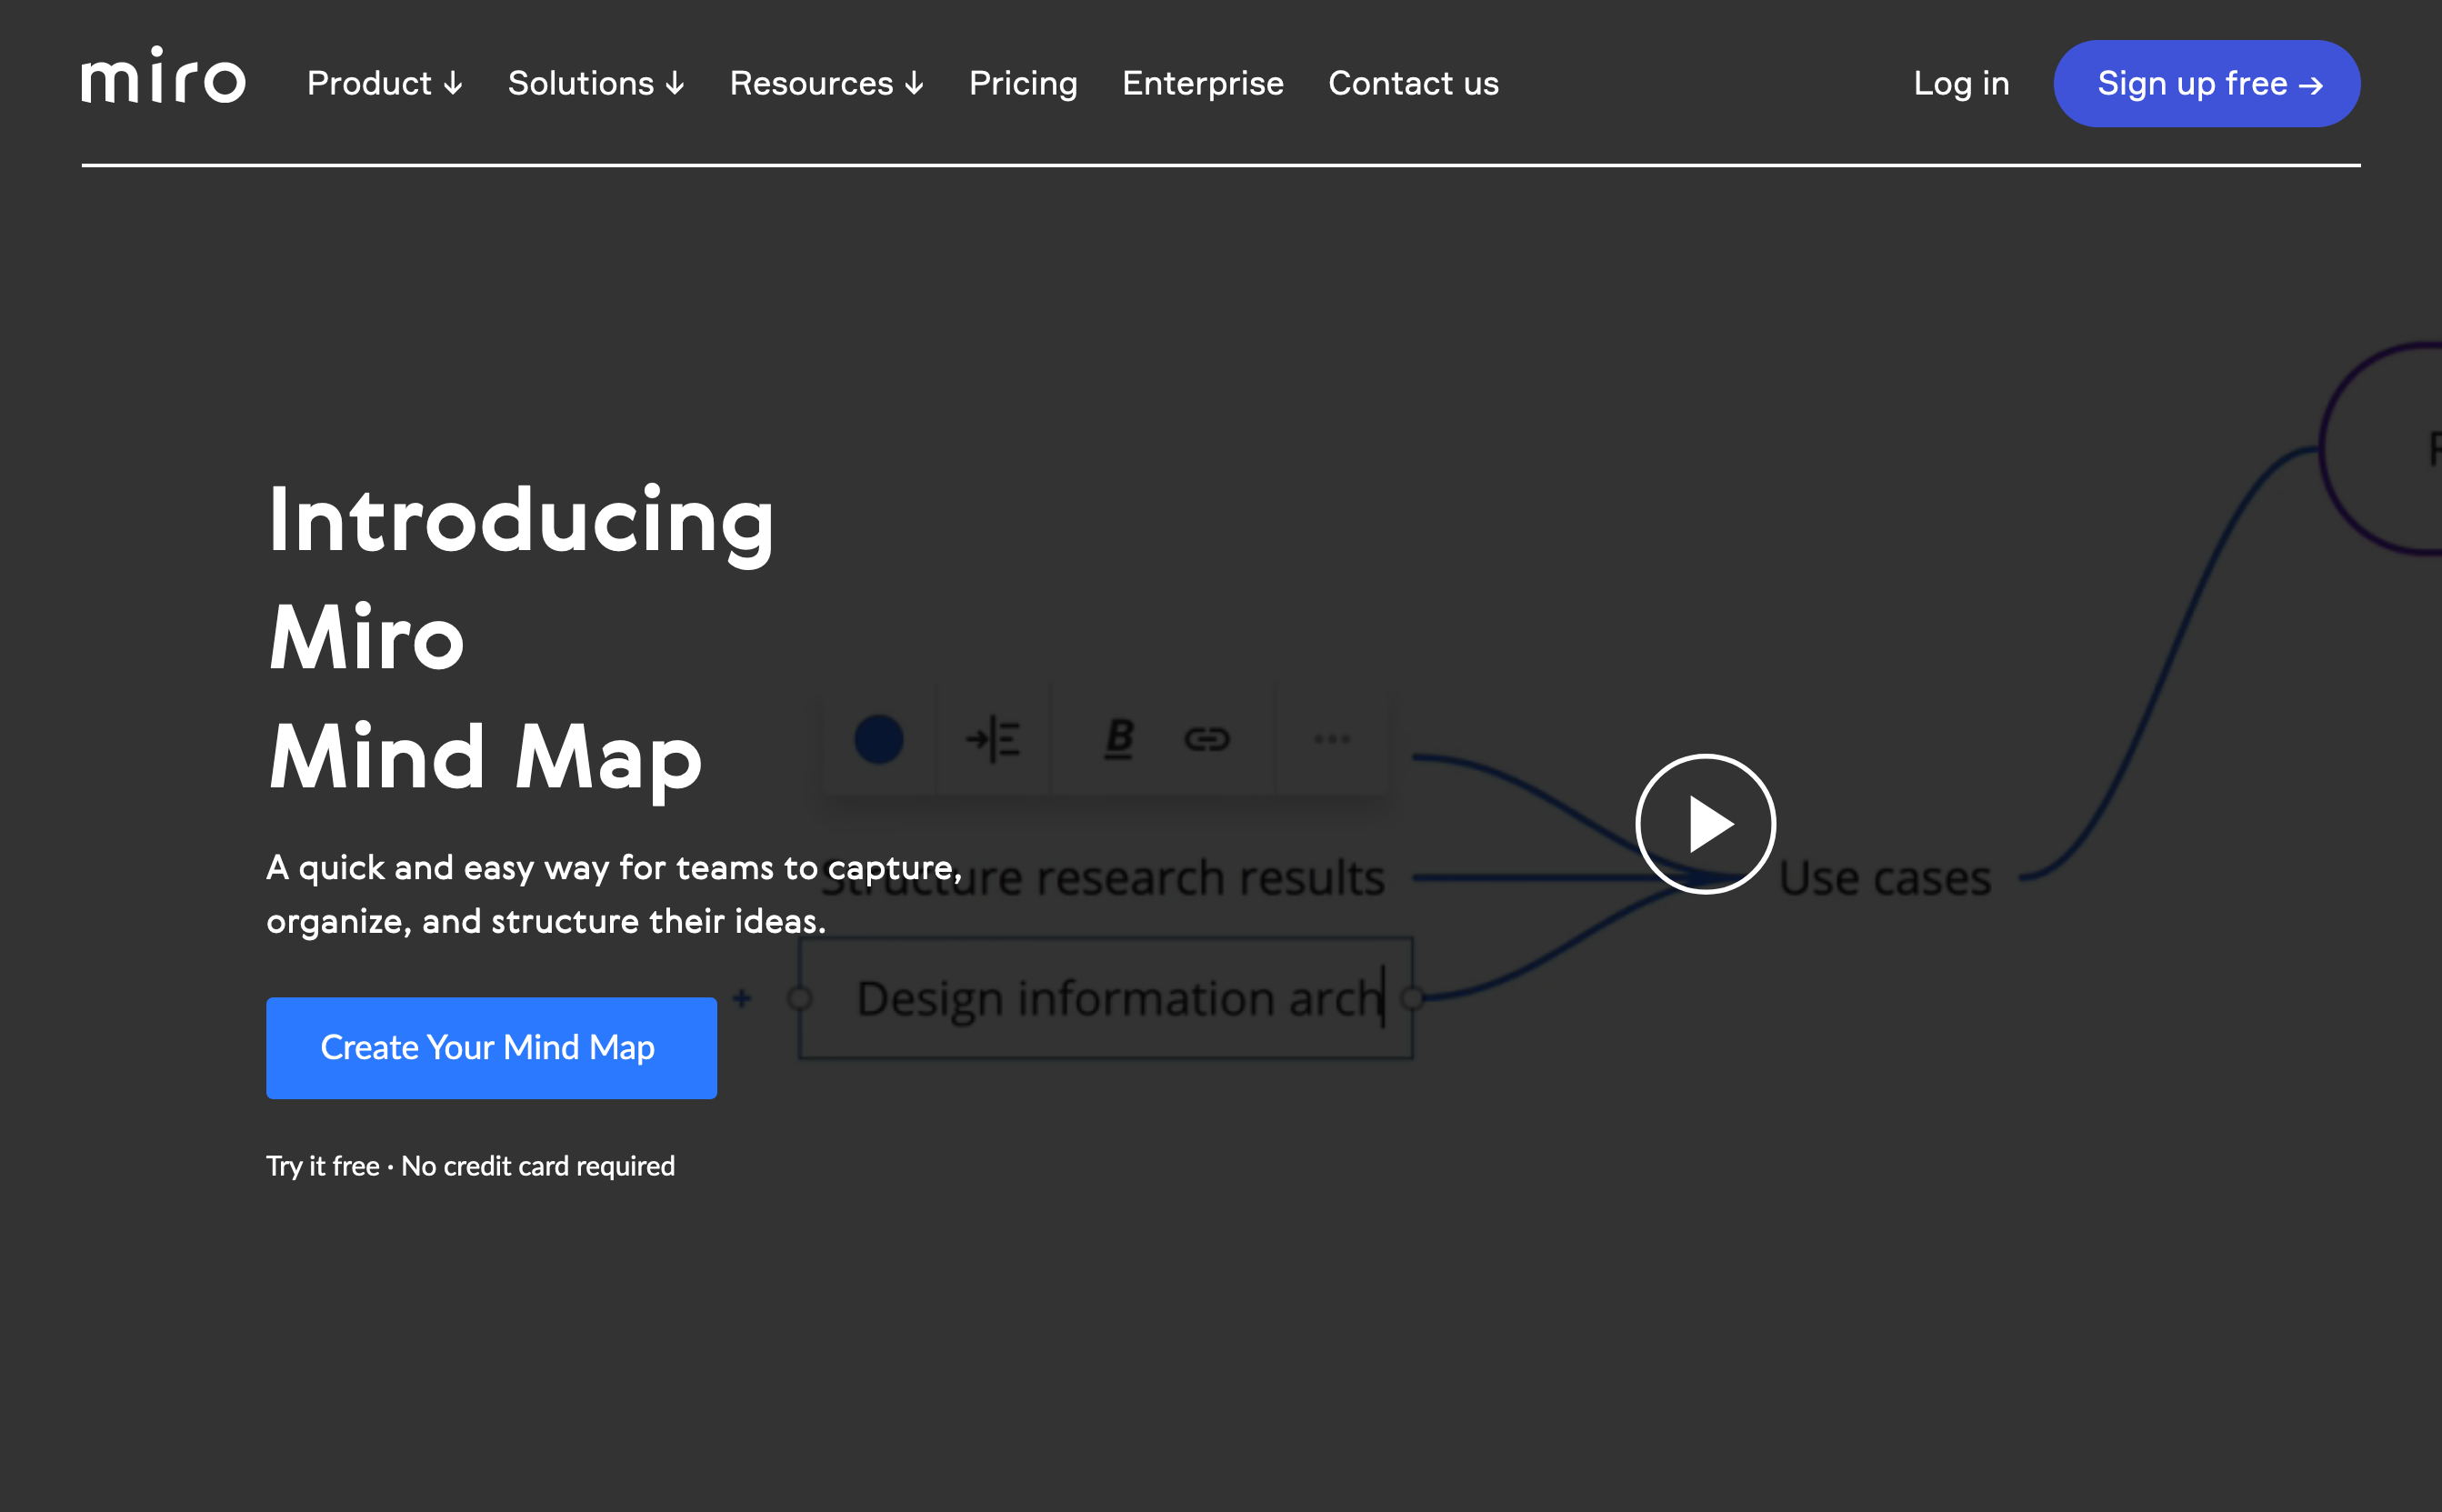Click the Sign up free button

[x=2207, y=84]
